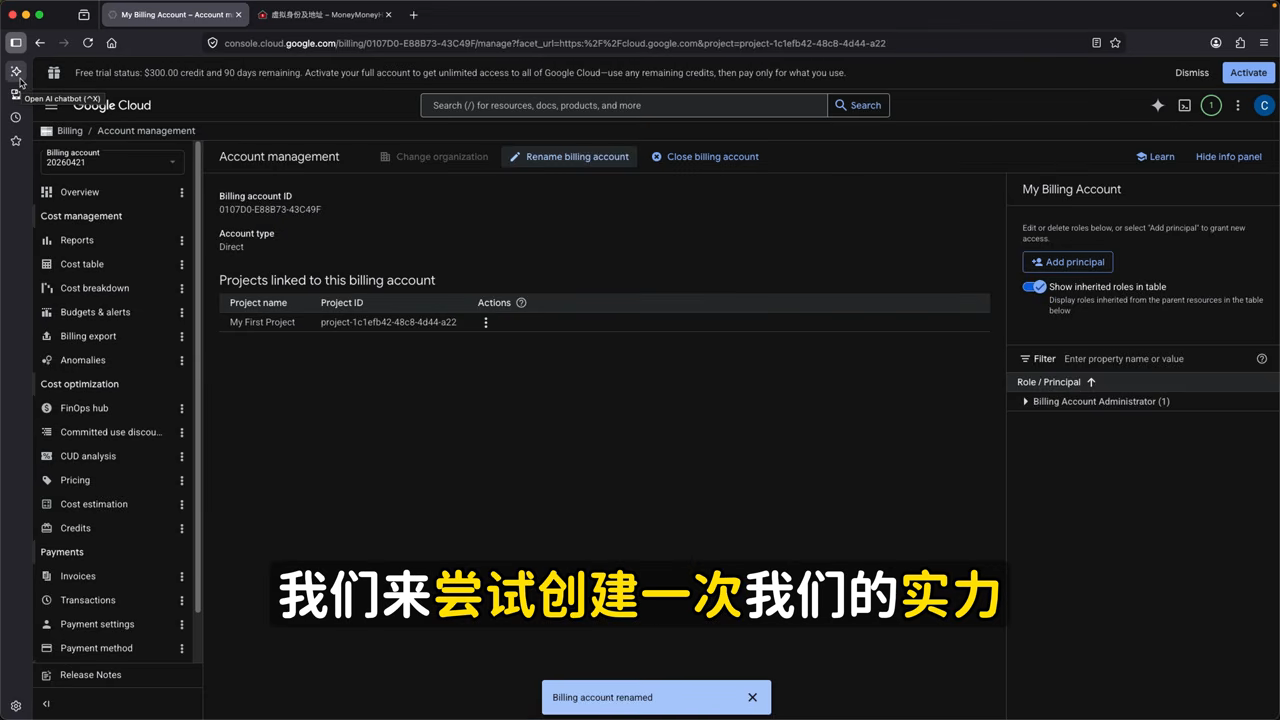The height and width of the screenshot is (720, 1280).
Task: Click the Filter help question icon
Action: (1262, 359)
